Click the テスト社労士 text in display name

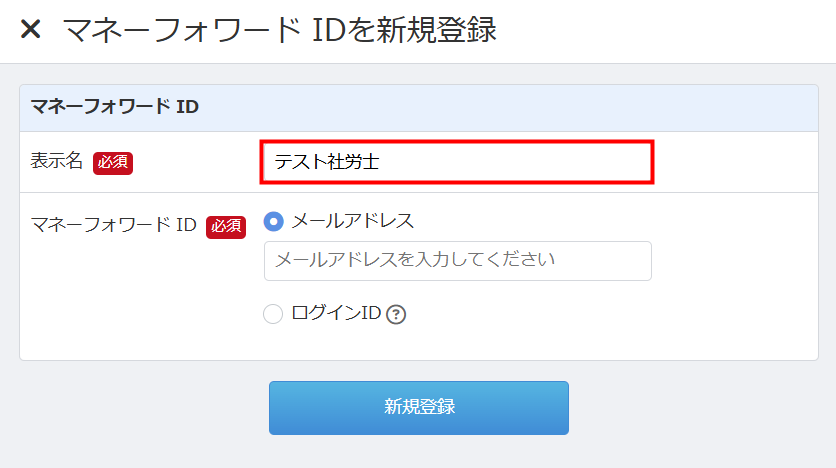(x=327, y=162)
